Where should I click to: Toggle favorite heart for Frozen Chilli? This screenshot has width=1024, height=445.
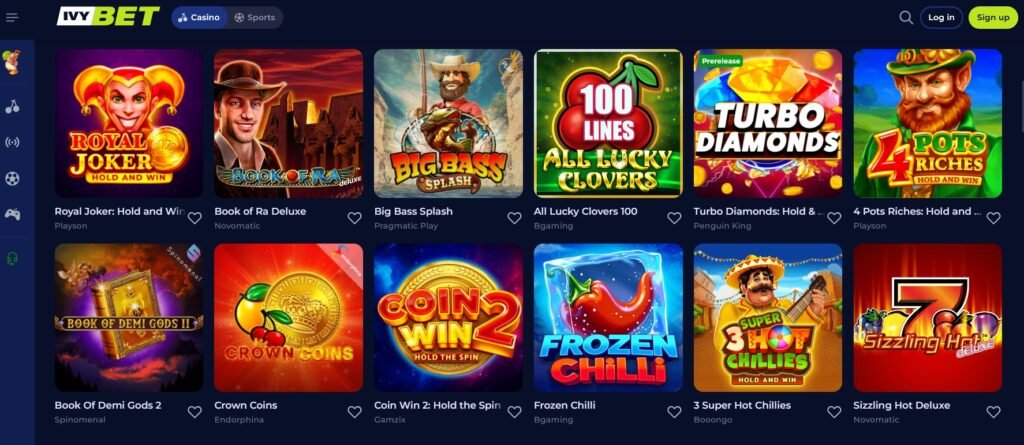674,412
